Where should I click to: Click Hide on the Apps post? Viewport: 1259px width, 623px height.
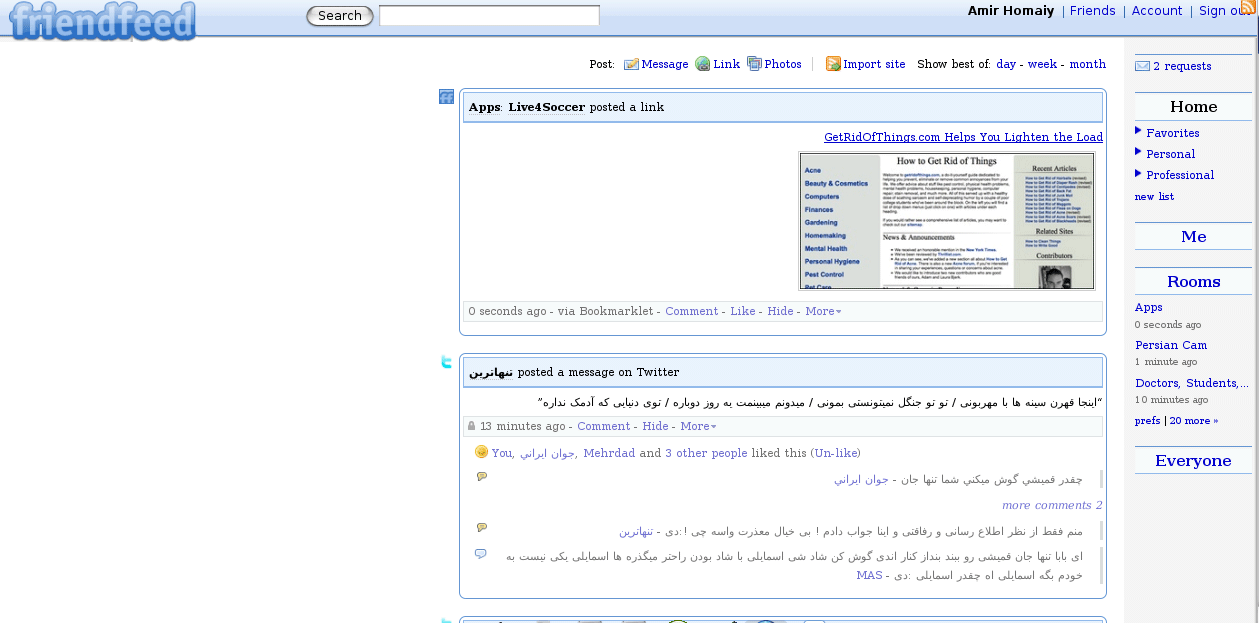click(780, 312)
